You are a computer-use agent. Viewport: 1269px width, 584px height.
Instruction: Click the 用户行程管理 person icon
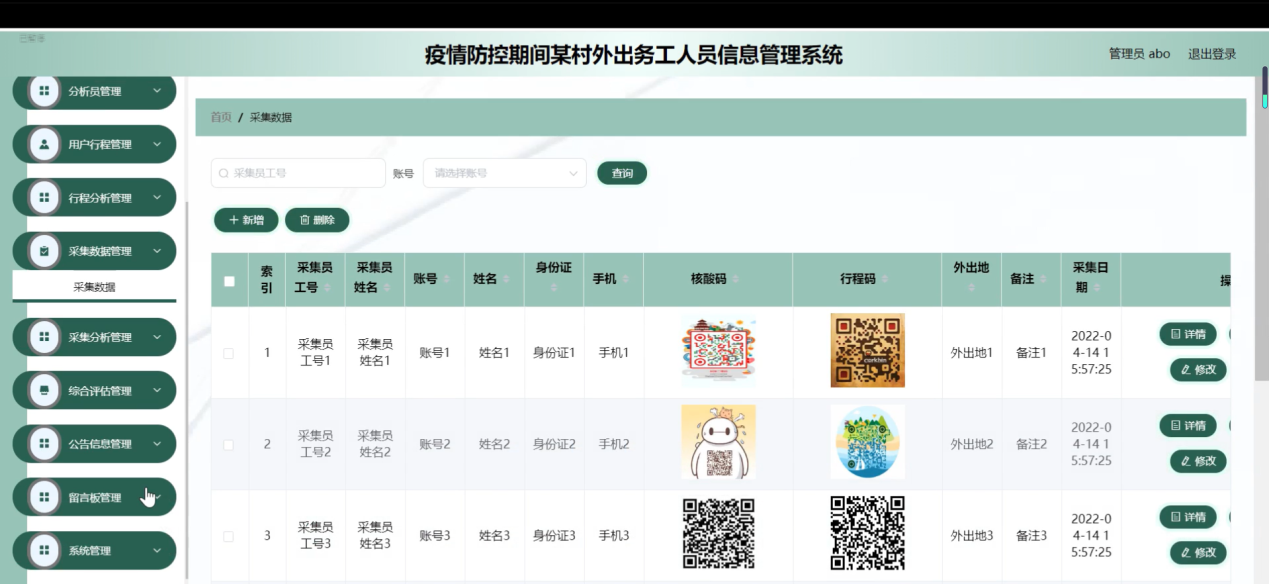point(44,144)
